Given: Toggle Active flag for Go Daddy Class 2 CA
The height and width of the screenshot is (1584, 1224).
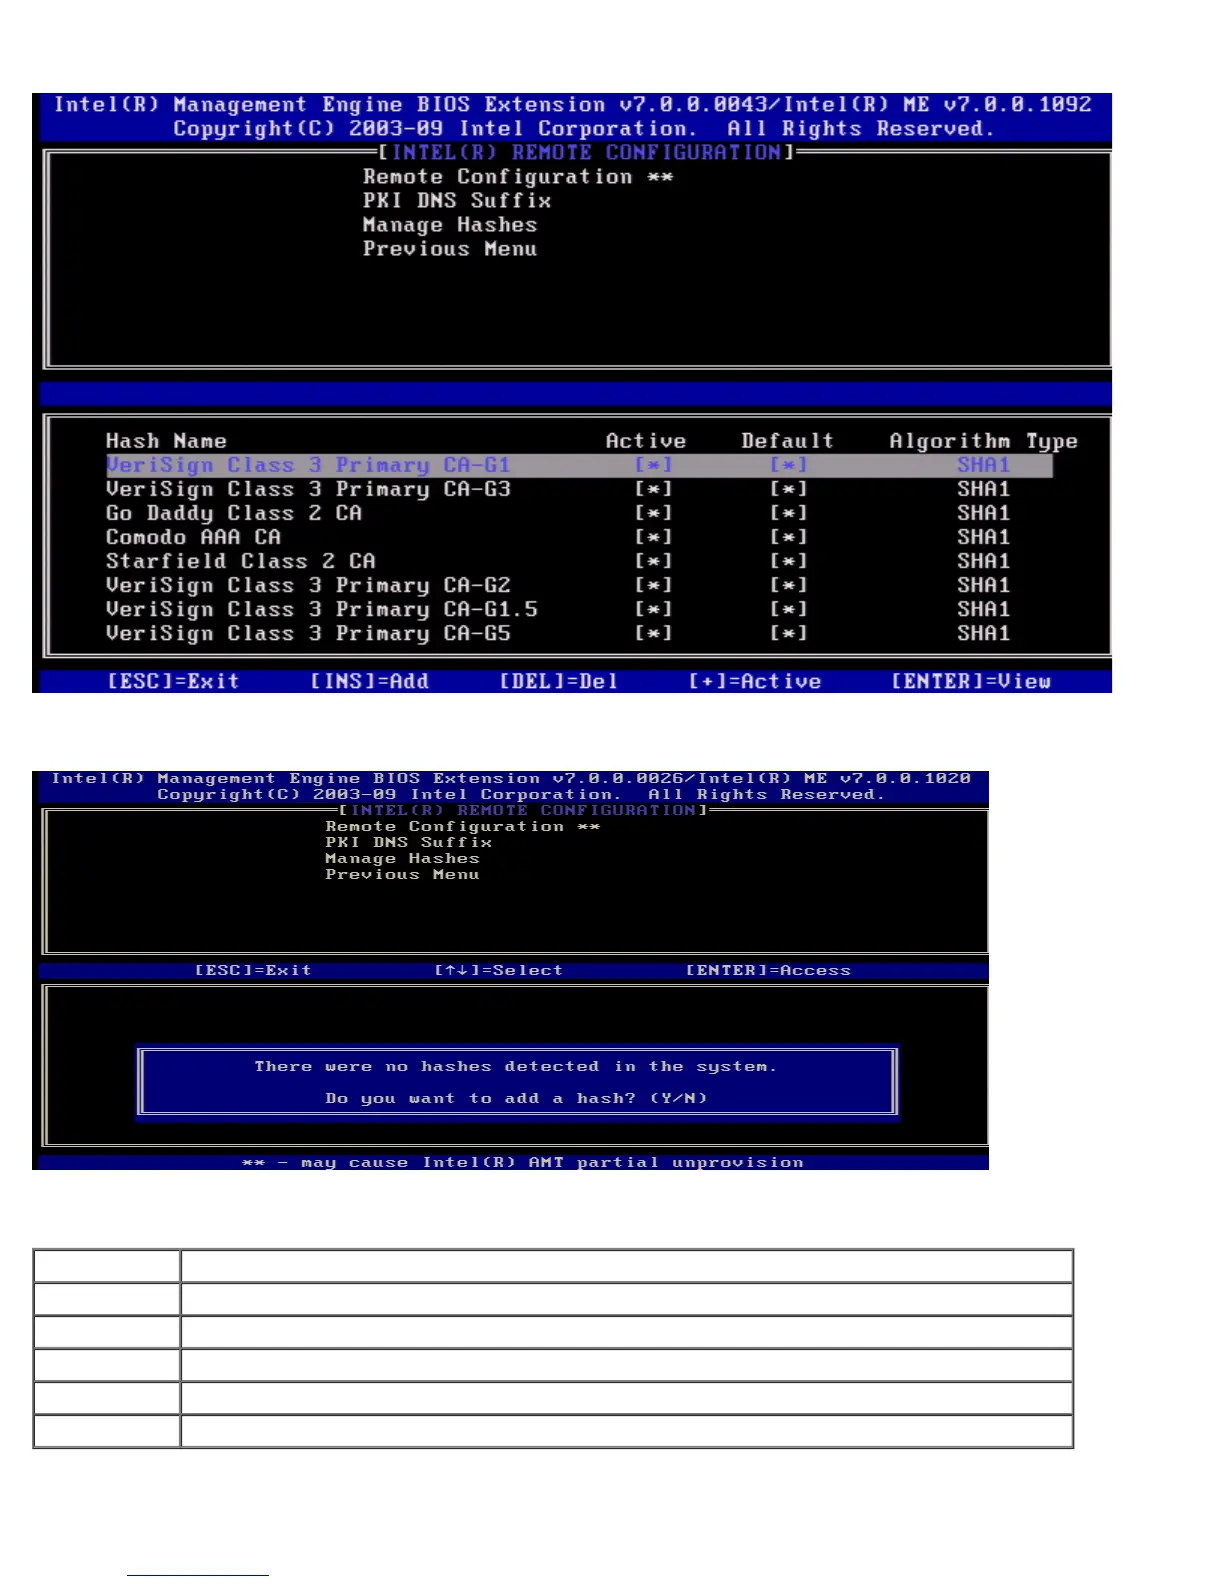Looking at the screenshot, I should point(654,513).
